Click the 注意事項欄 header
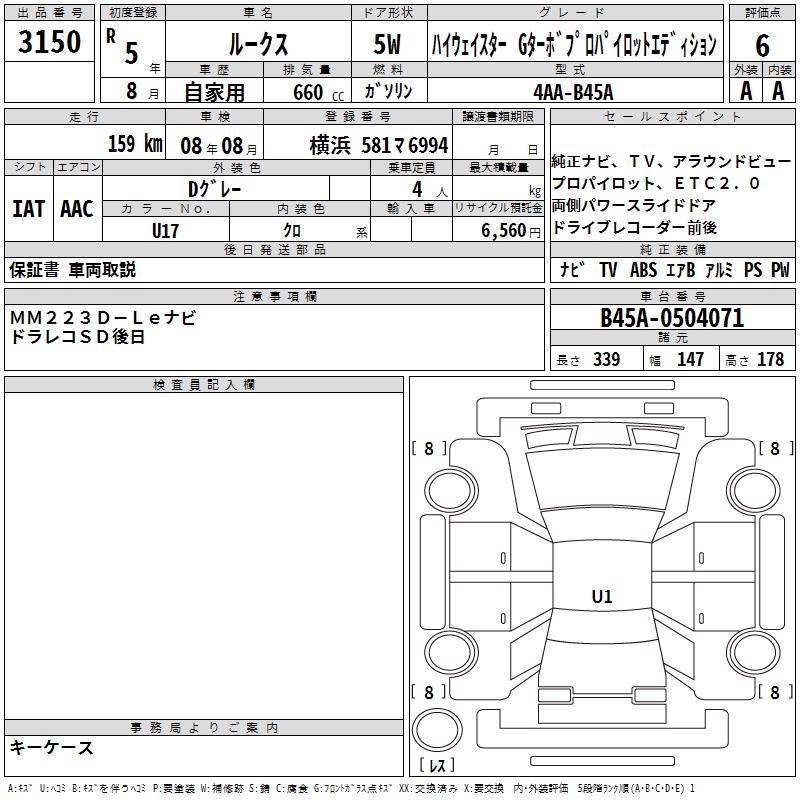Screen dimensions: 800x800 point(274,296)
